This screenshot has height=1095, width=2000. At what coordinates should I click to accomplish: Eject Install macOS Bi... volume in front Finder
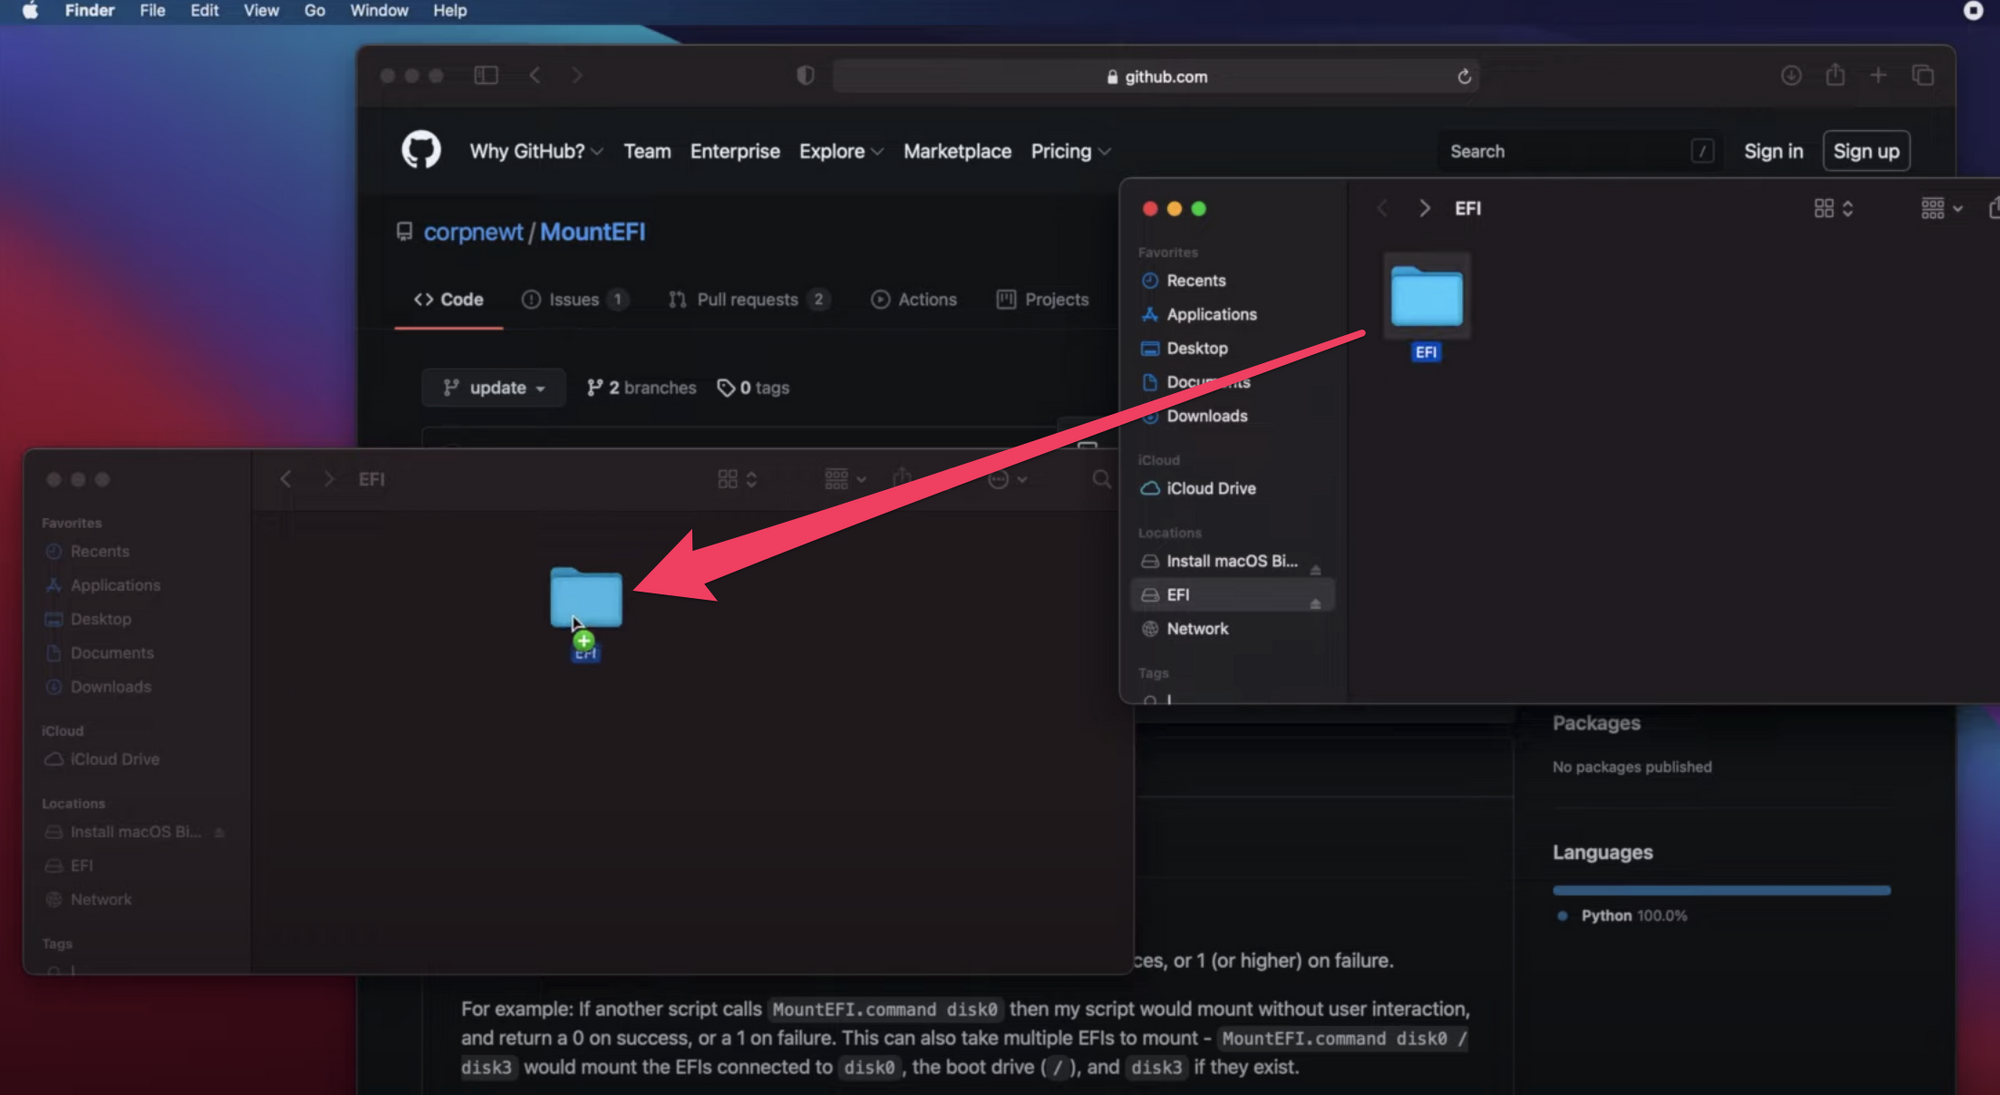coord(1316,569)
